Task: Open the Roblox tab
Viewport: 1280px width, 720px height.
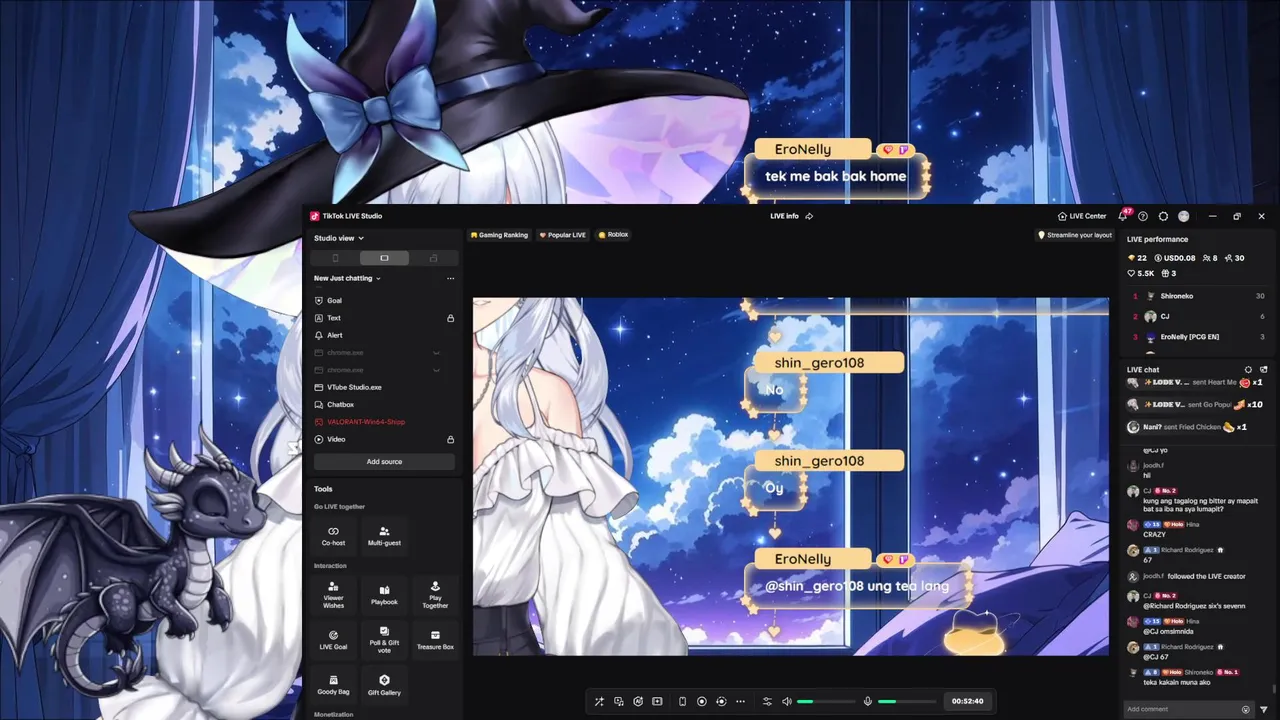Action: [x=614, y=235]
